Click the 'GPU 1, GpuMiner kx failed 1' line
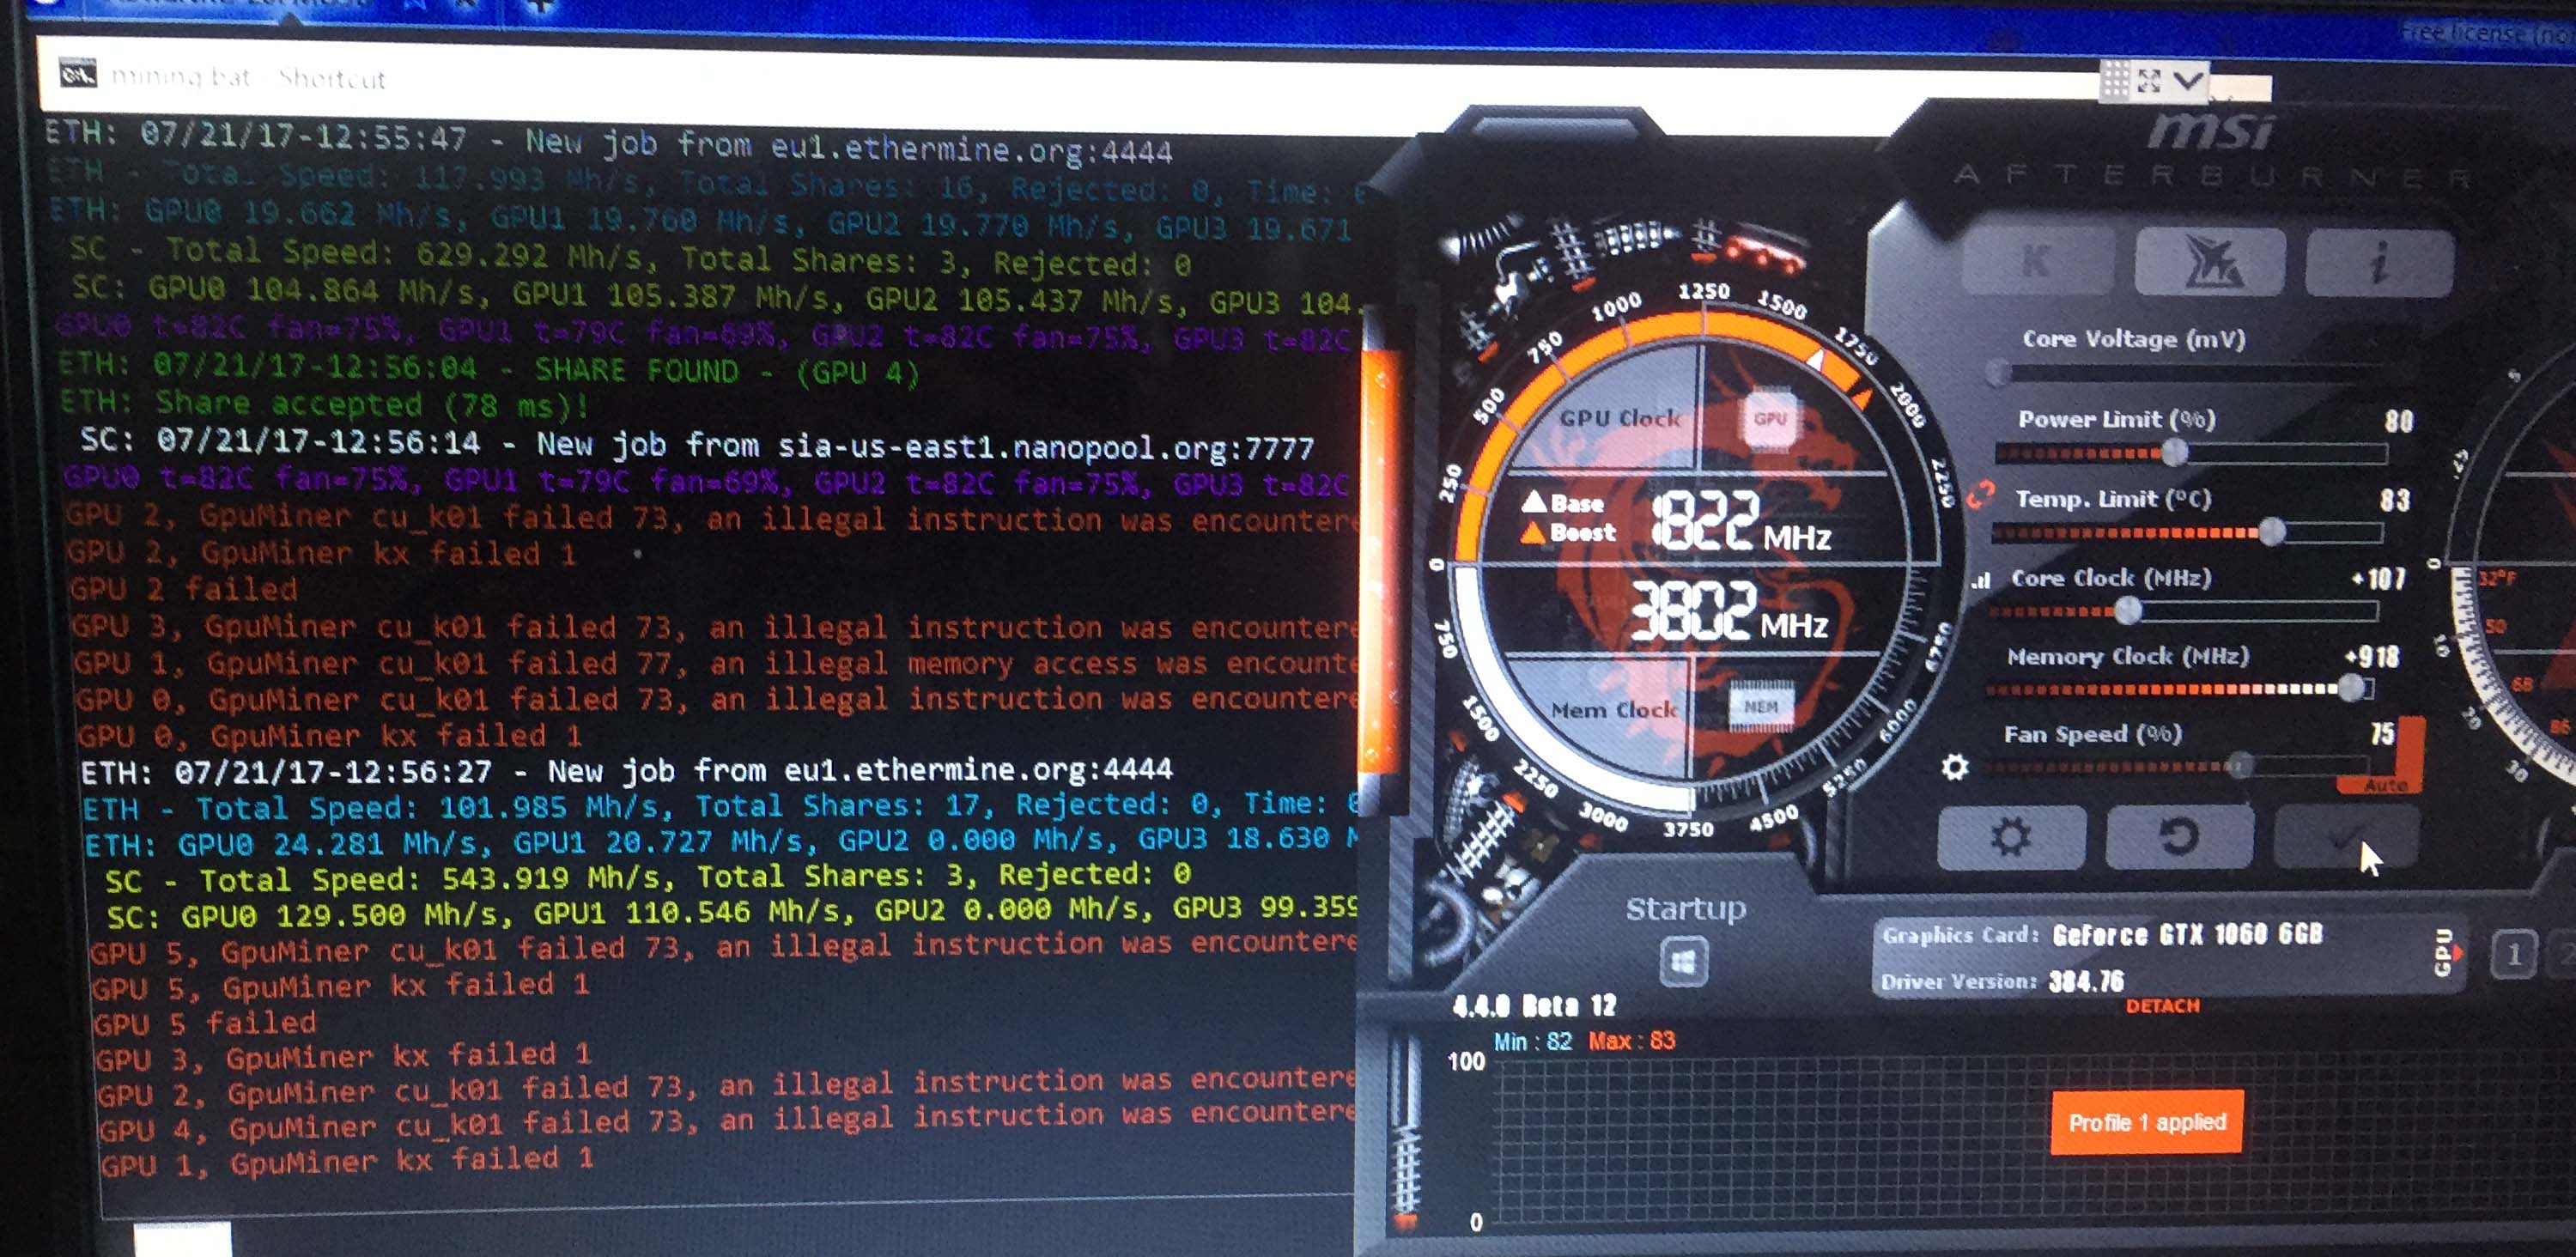 [x=346, y=1160]
